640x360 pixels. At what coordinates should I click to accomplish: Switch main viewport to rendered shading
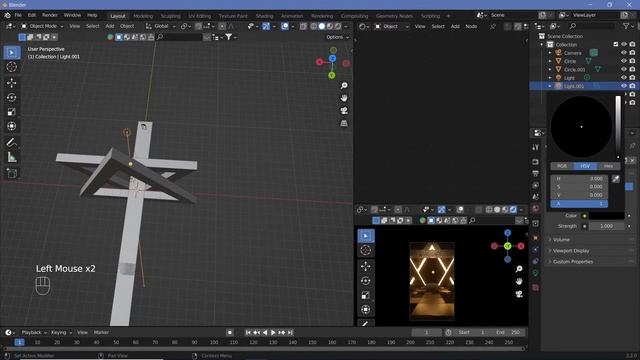point(338,26)
